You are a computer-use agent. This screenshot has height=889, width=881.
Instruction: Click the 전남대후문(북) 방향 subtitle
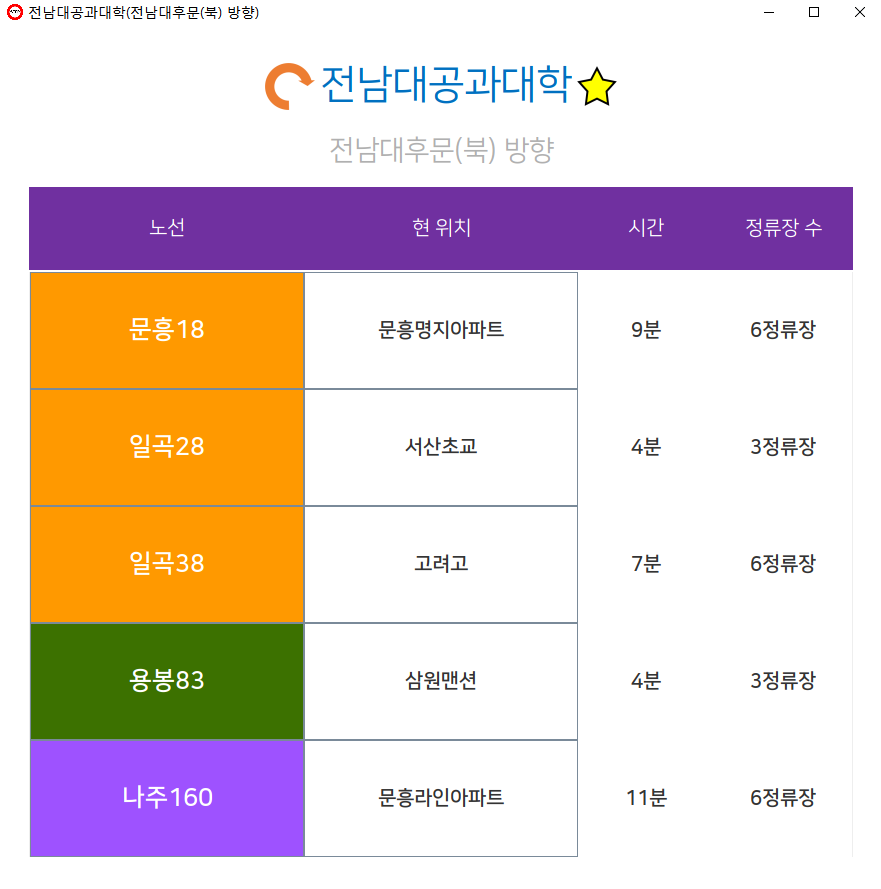pyautogui.click(x=442, y=150)
